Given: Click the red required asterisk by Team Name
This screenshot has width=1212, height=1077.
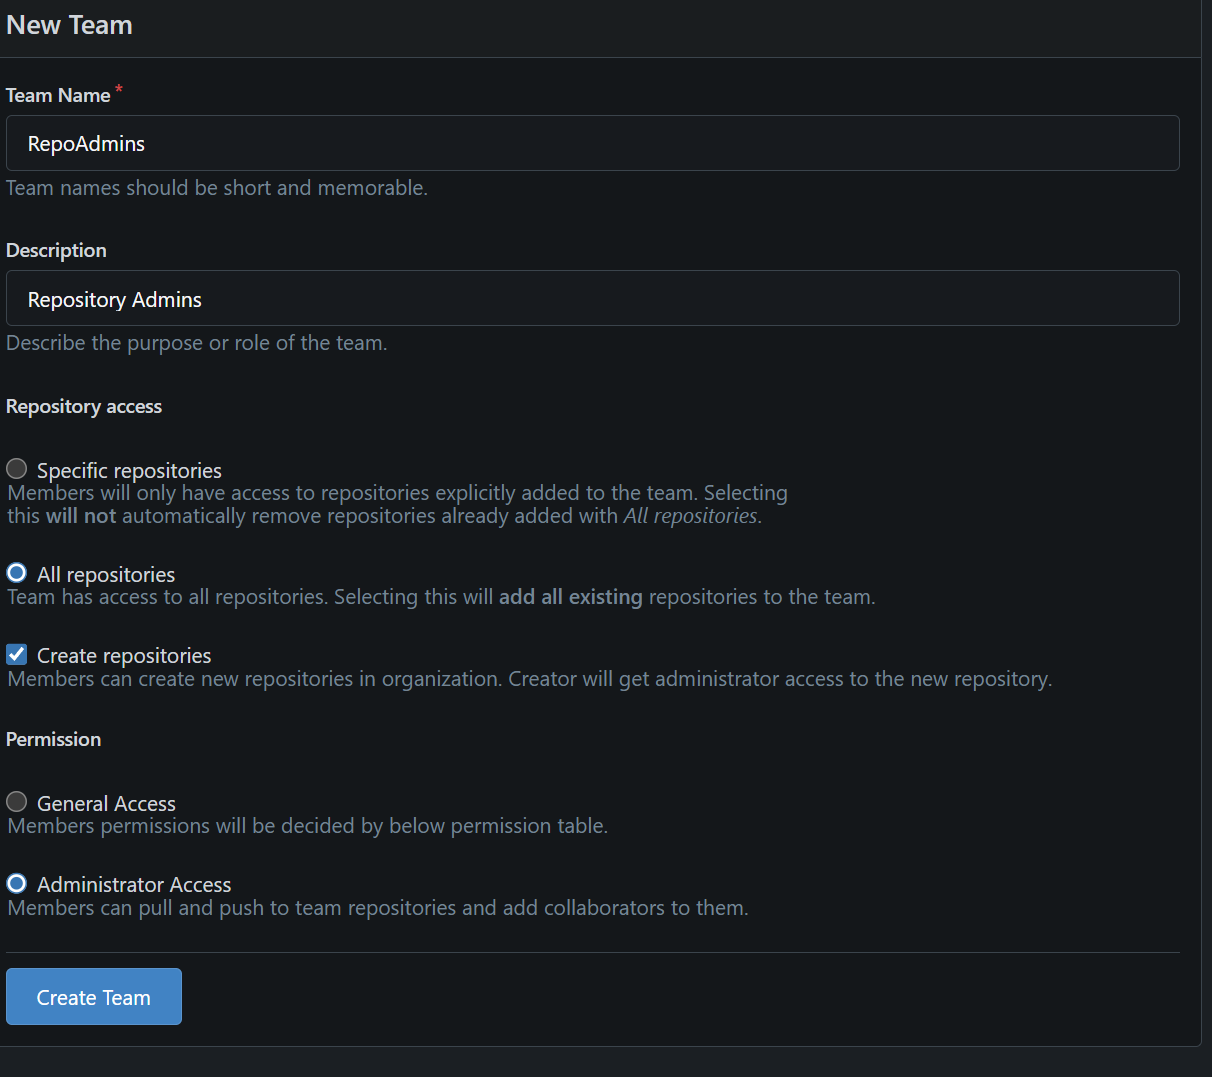Looking at the screenshot, I should click(x=119, y=90).
